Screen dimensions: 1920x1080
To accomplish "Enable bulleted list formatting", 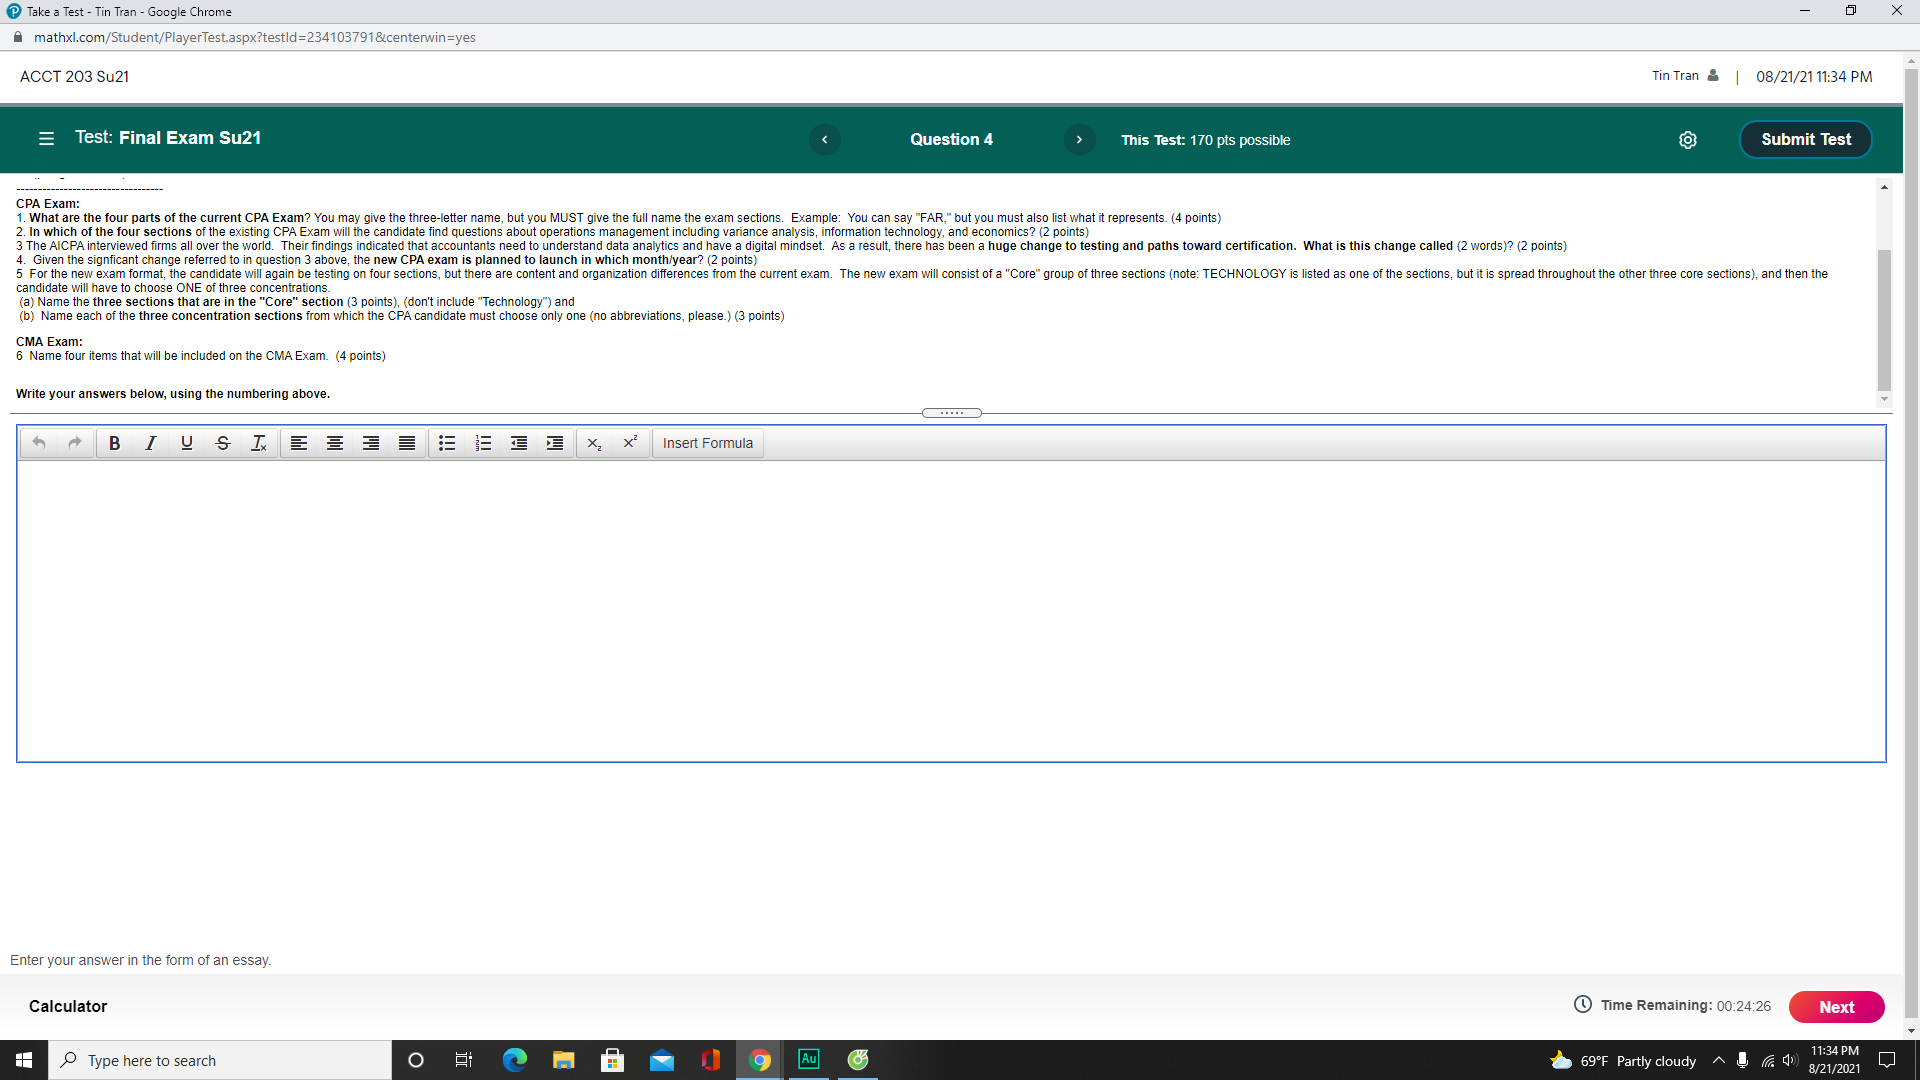I will pos(447,443).
